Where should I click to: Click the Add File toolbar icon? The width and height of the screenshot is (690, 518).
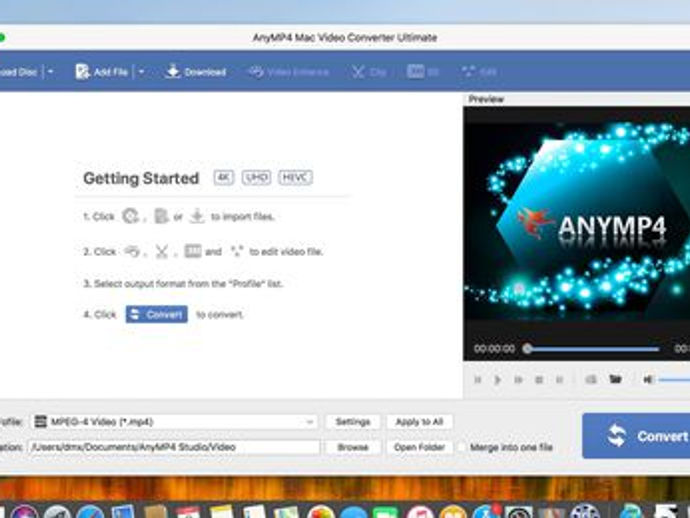click(x=82, y=71)
